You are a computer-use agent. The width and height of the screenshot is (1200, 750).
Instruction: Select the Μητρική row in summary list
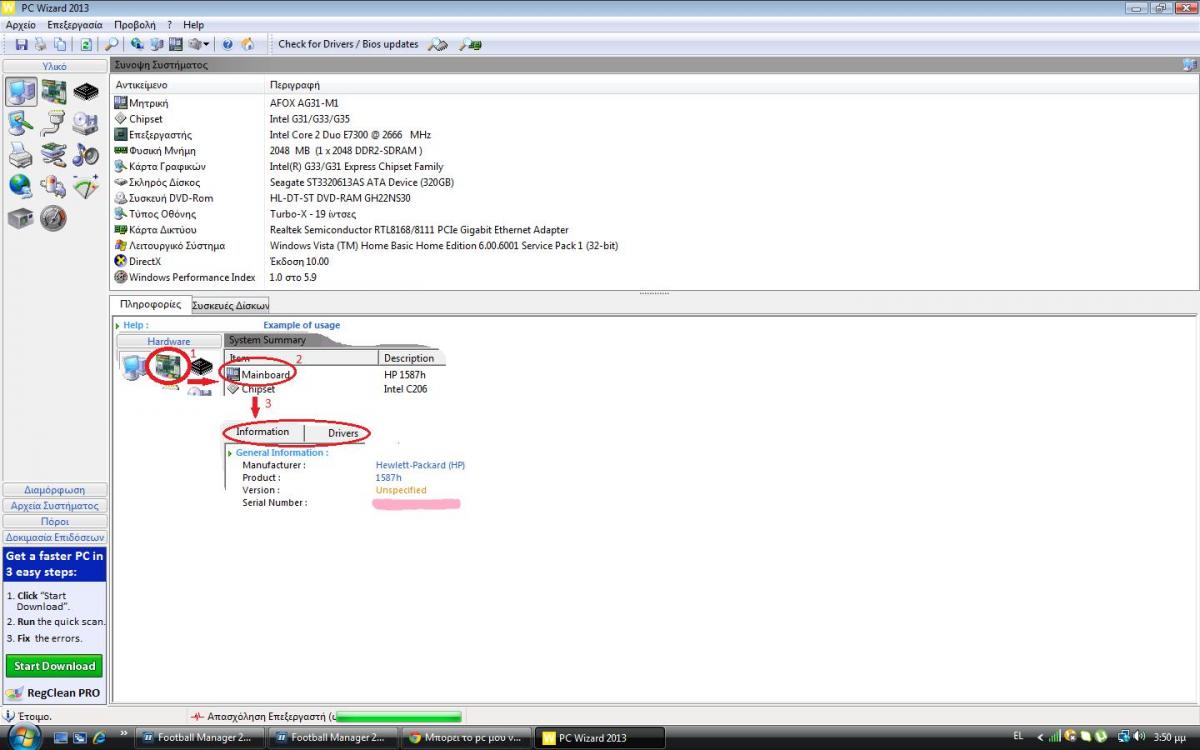tap(654, 103)
